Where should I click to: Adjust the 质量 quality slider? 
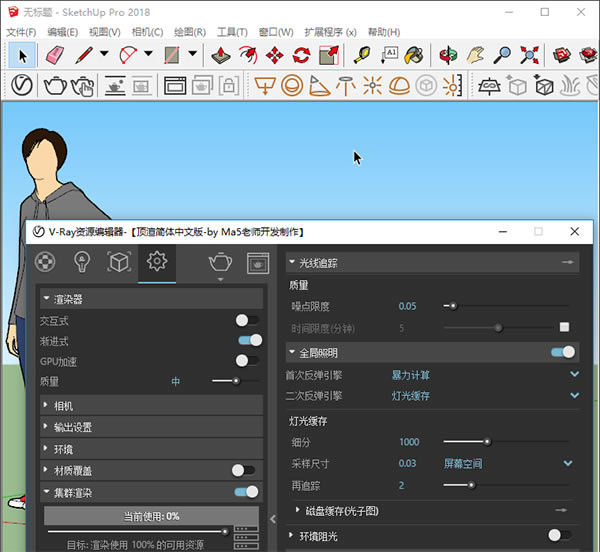tap(235, 381)
